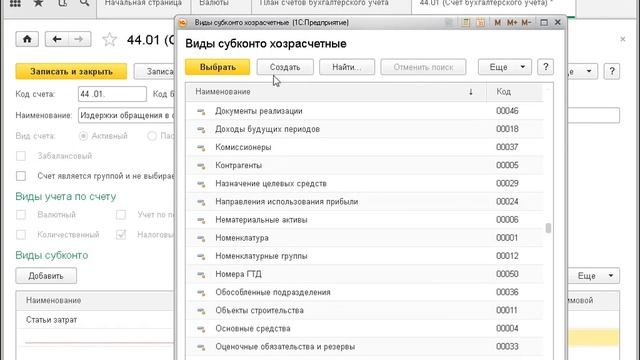Open the sections grid menu icon
Viewport: 640px width, 360px height.
pyautogui.click(x=16, y=3)
